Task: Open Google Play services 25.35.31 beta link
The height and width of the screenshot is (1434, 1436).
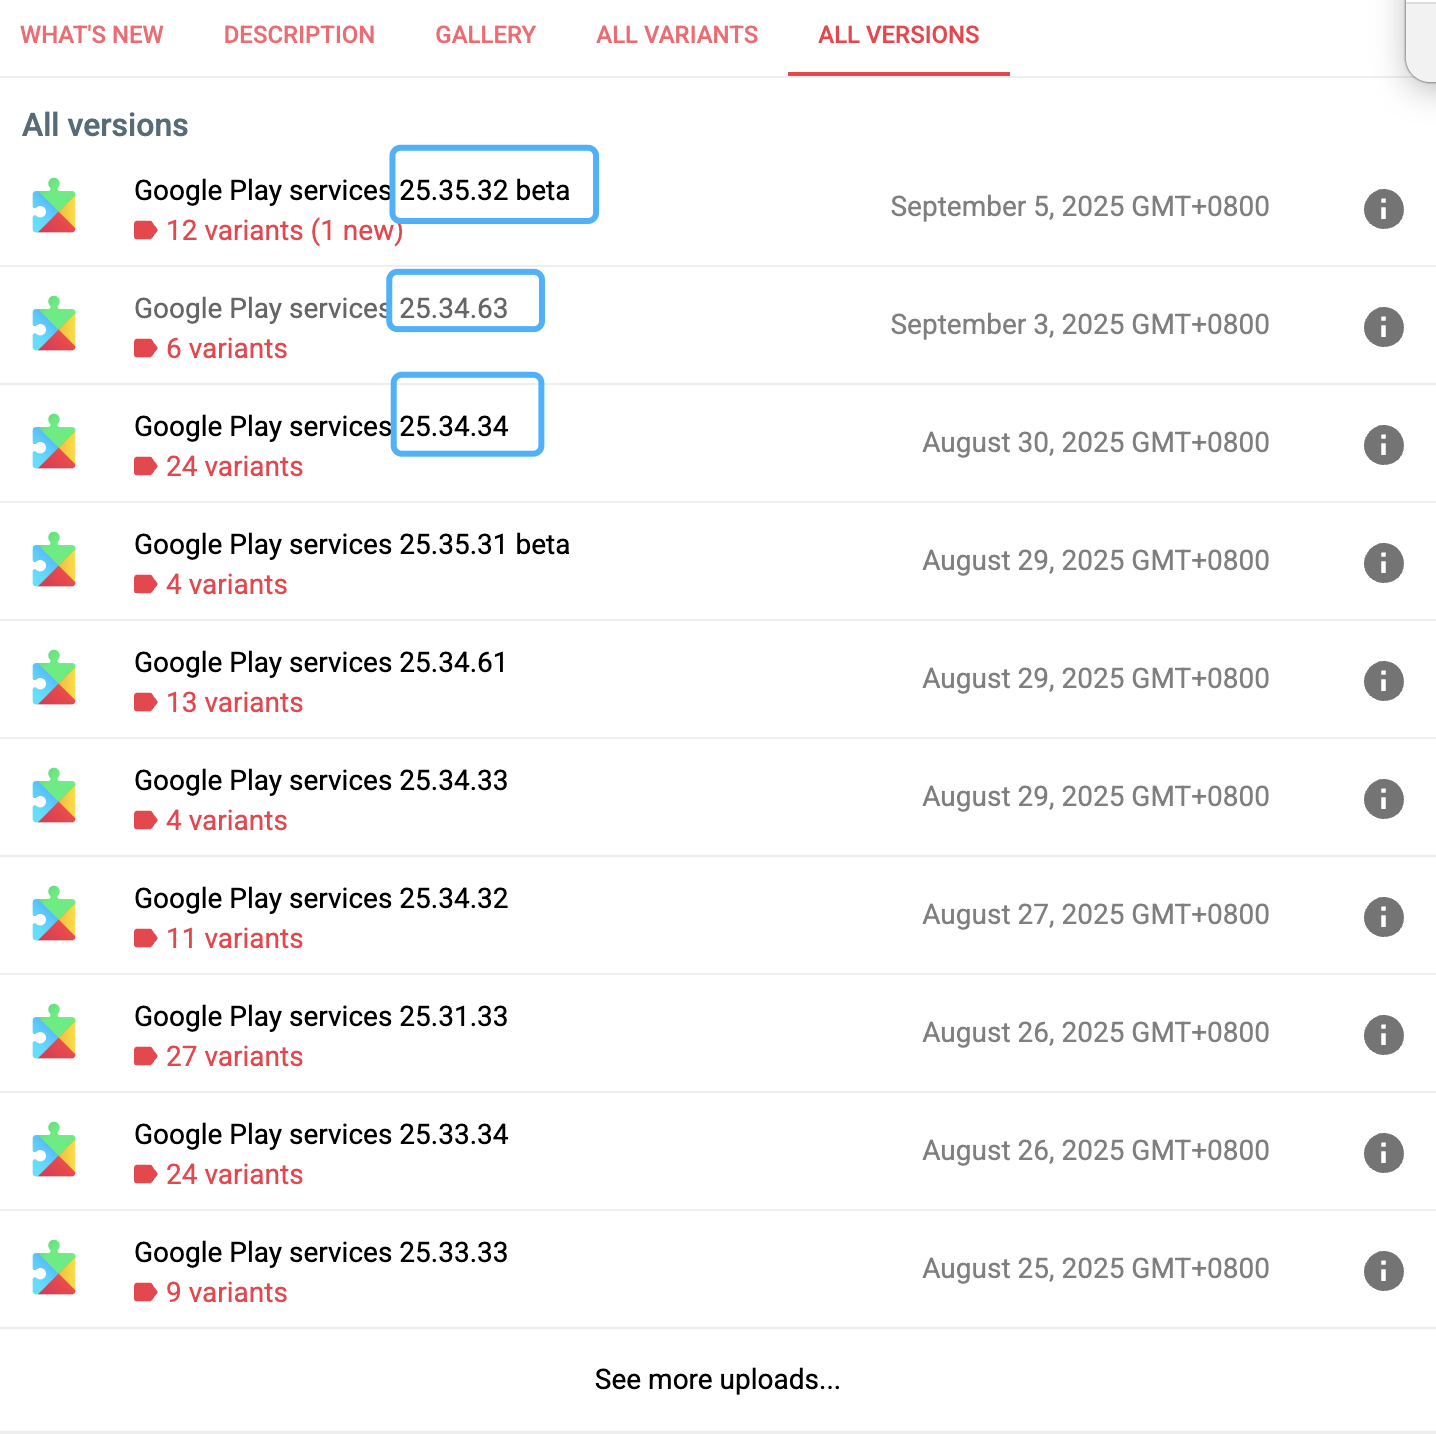Action: [352, 544]
